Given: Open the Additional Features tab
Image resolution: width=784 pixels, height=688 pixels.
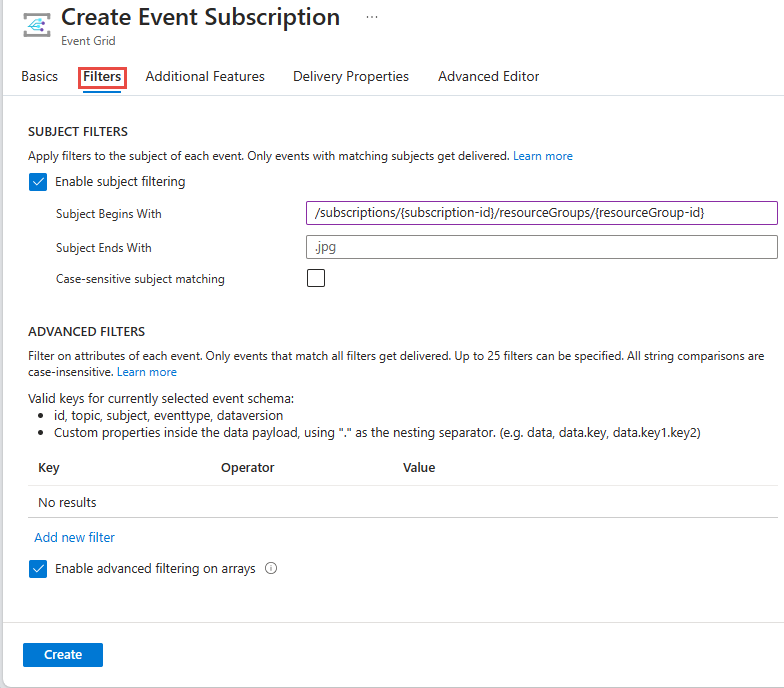Looking at the screenshot, I should [x=205, y=76].
